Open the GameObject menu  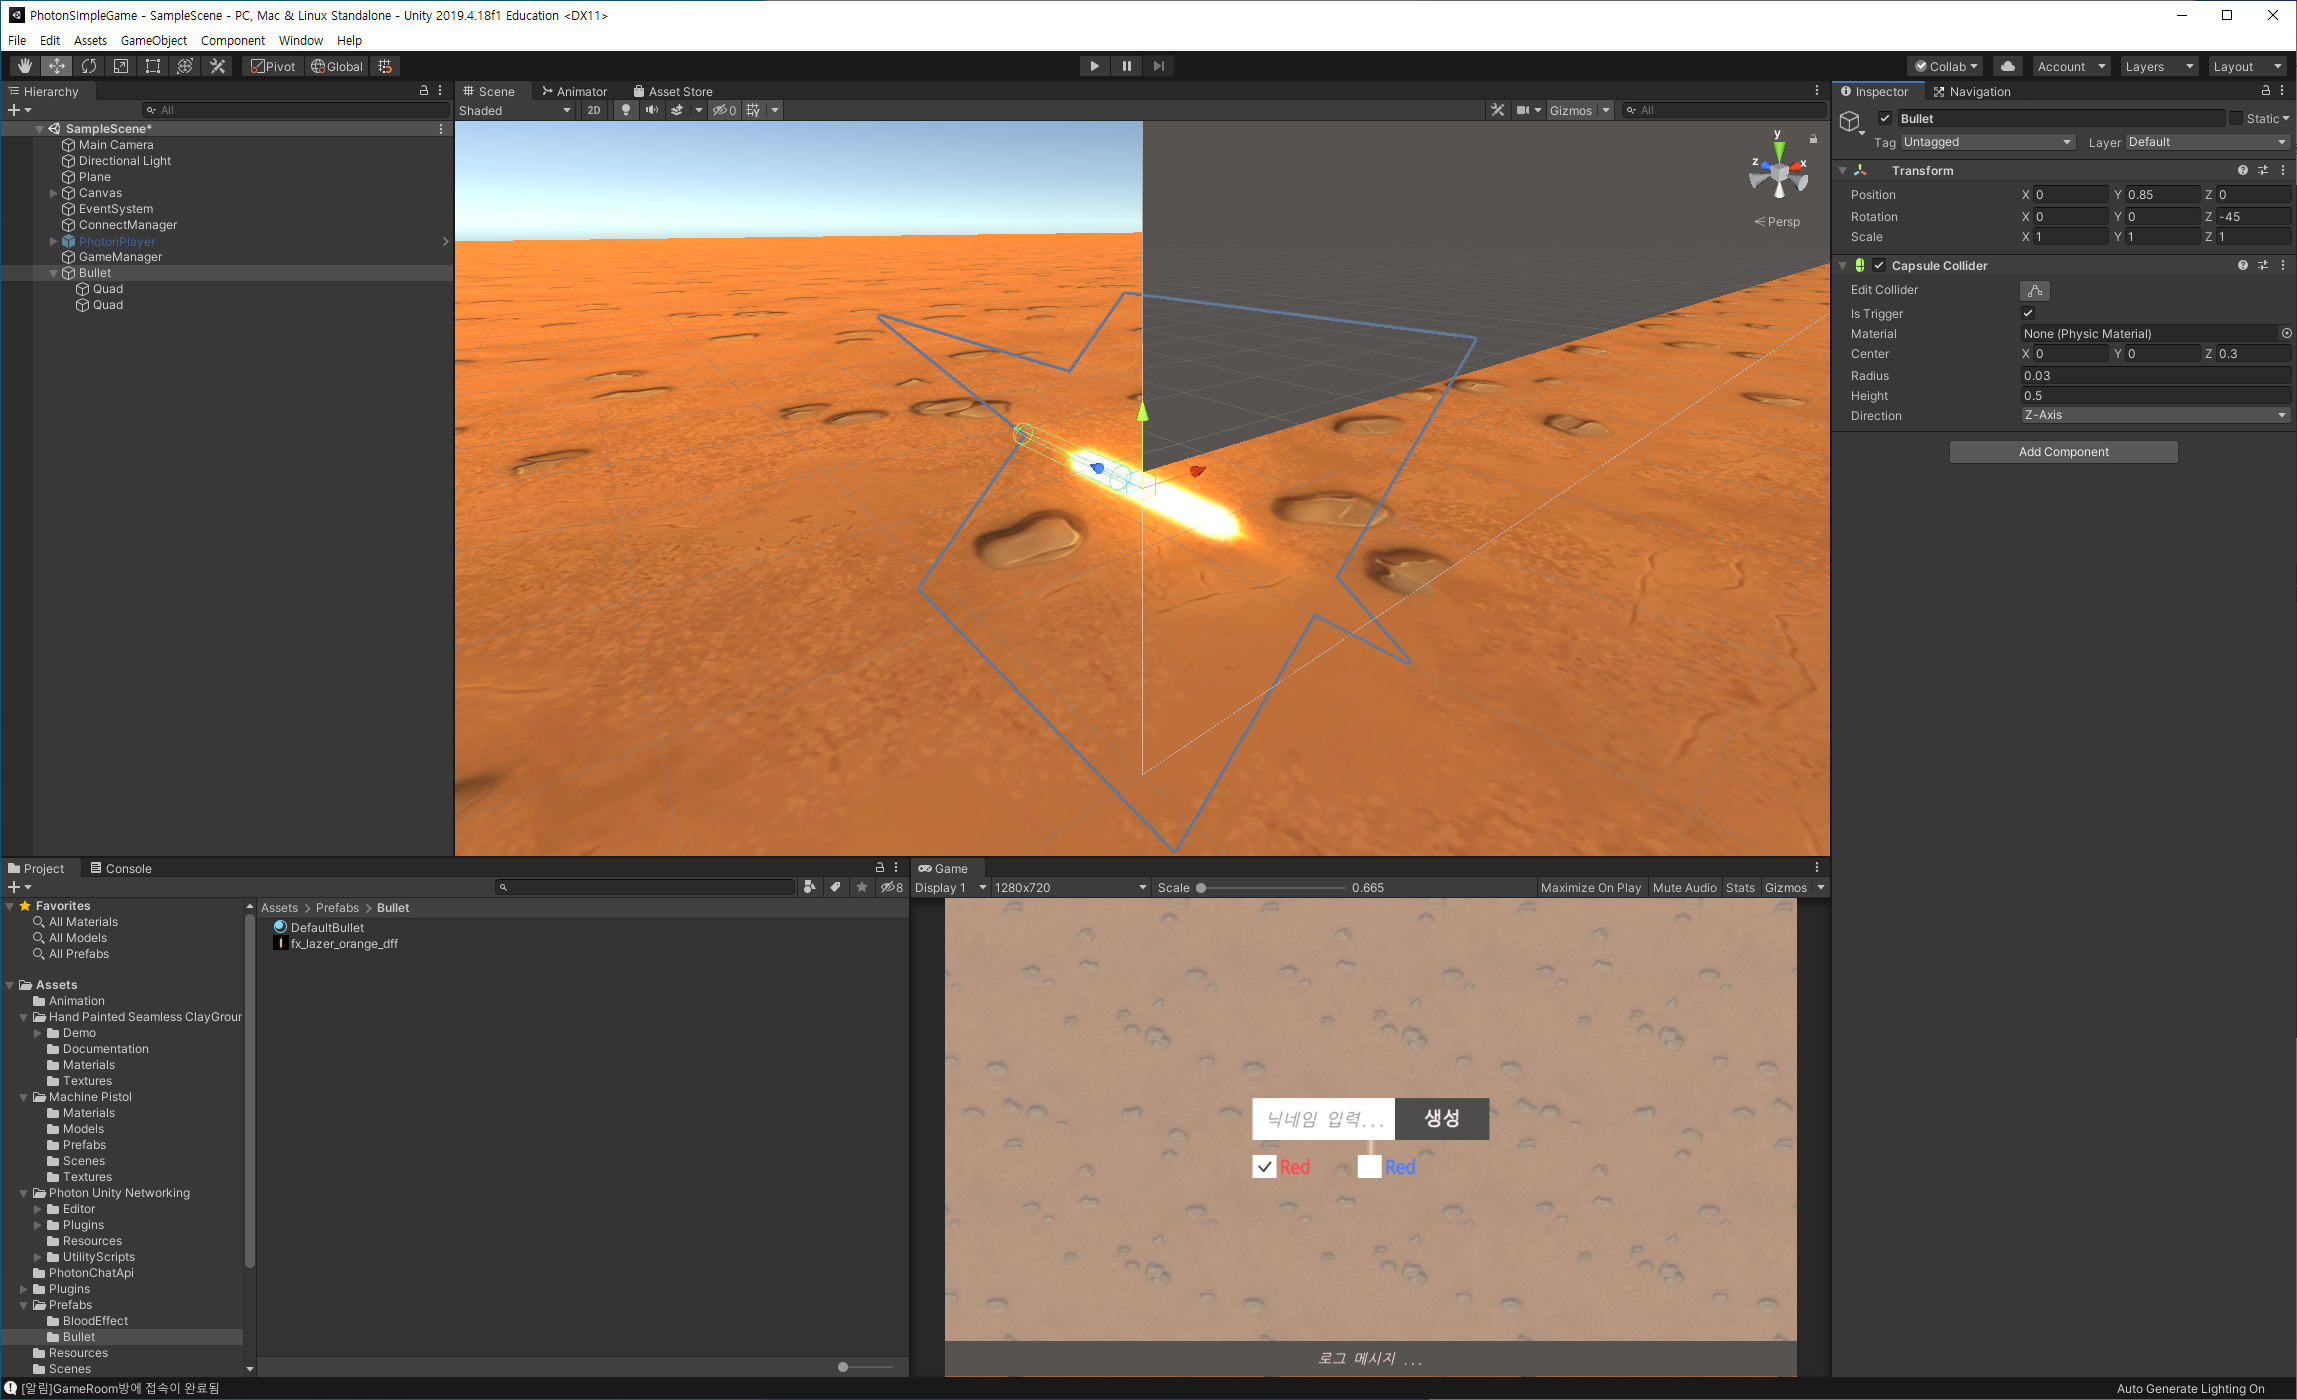click(x=153, y=40)
